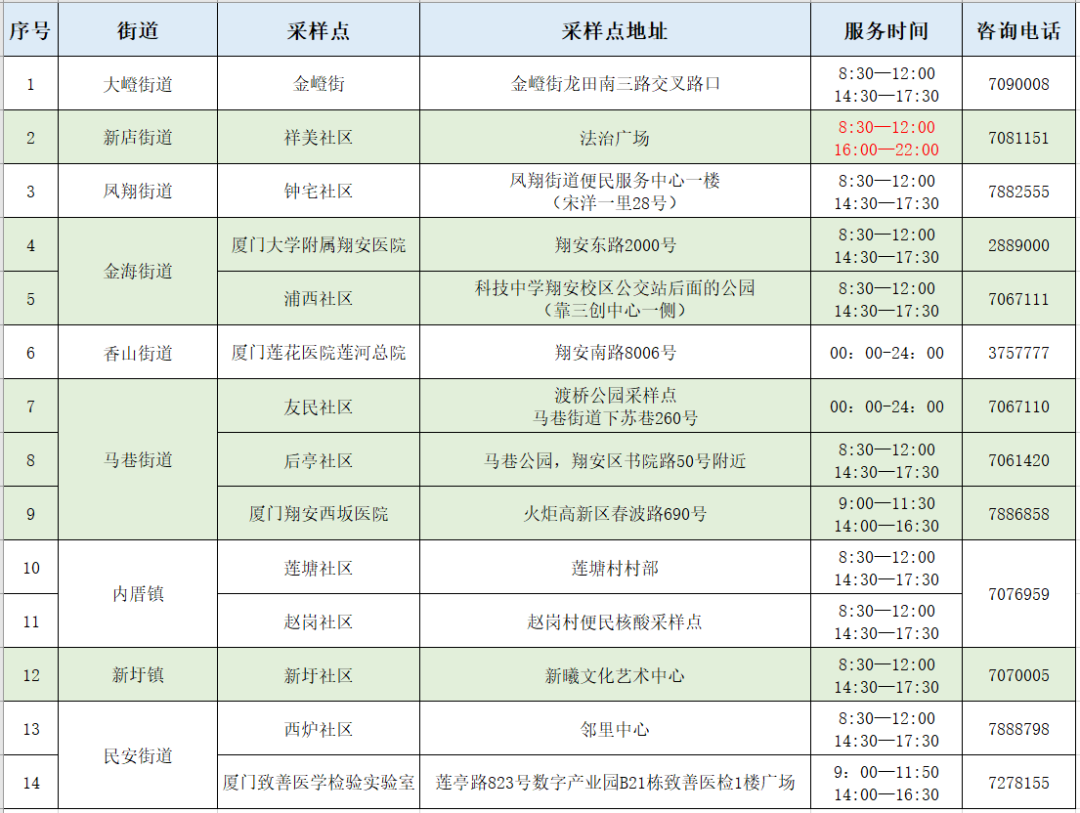Click the 金海街道 merged cell
Image resolution: width=1080 pixels, height=813 pixels.
138,271
